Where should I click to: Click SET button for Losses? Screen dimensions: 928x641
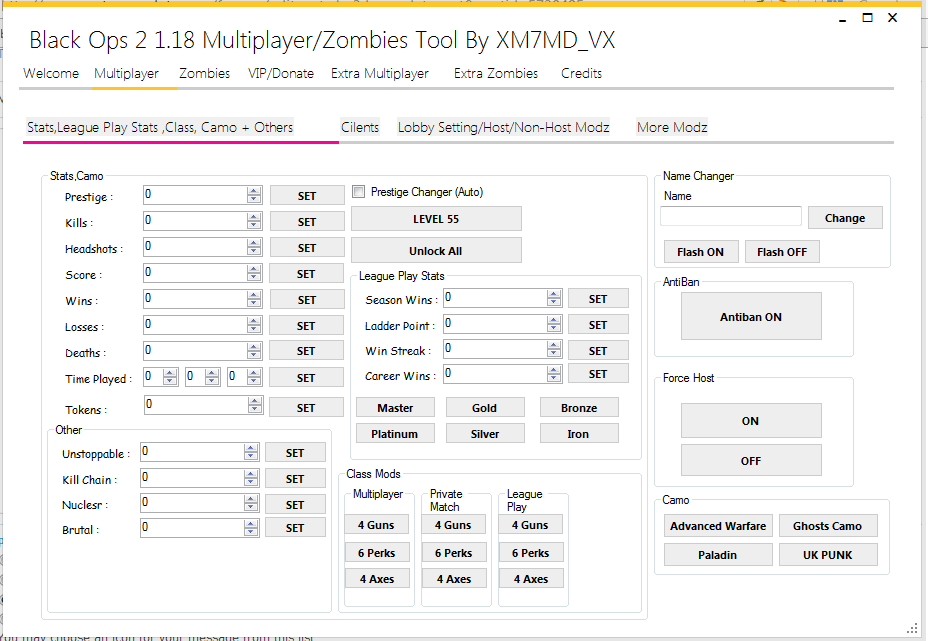click(x=307, y=326)
